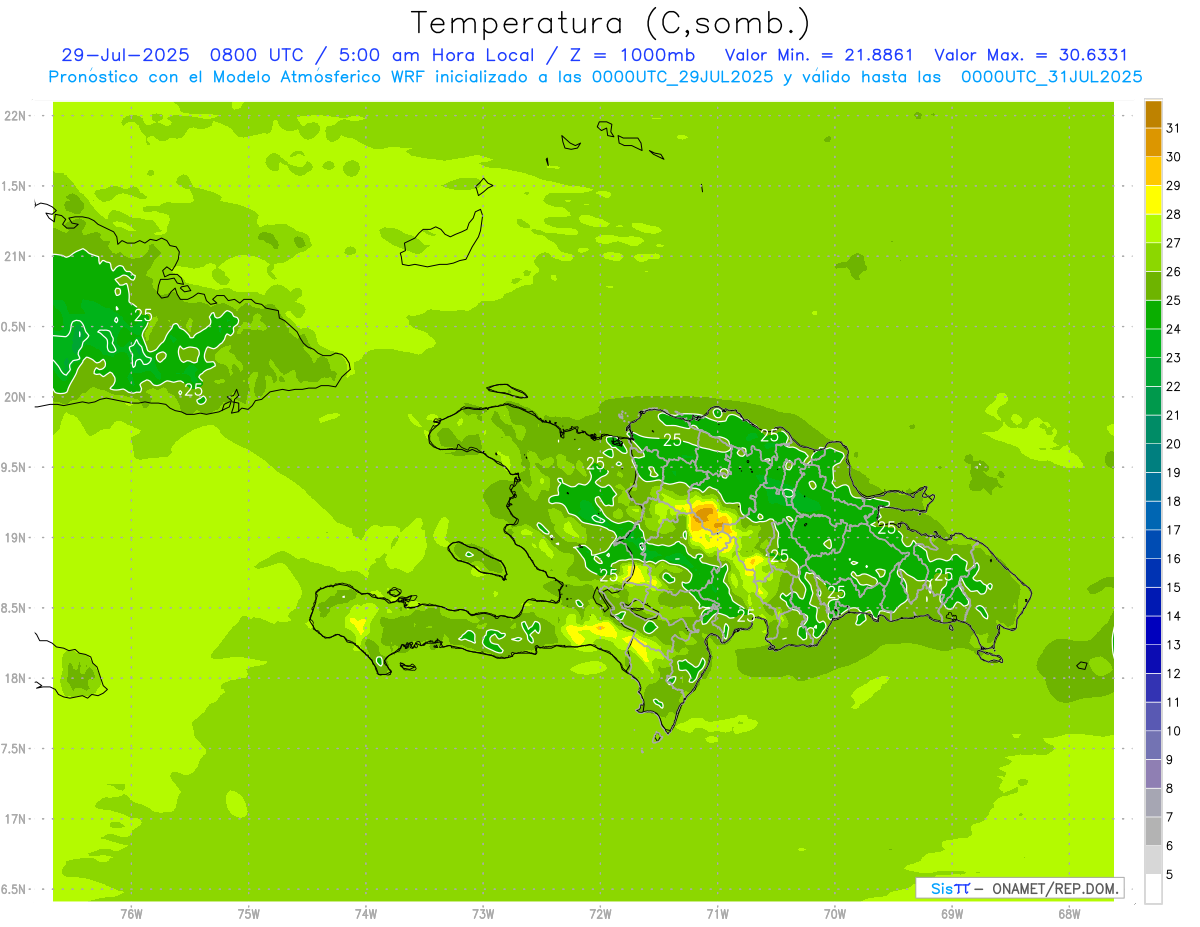Click the "74W" longitude axis label
This screenshot has height=927, width=1200.
tap(365, 913)
